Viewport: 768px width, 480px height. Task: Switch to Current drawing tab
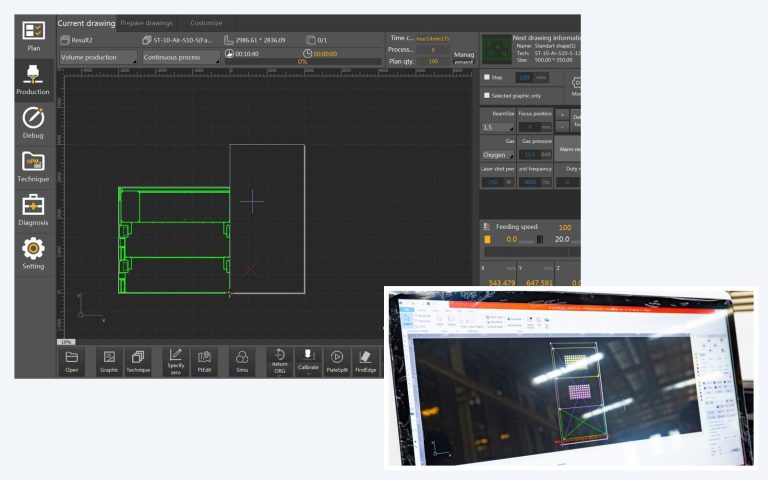(86, 23)
